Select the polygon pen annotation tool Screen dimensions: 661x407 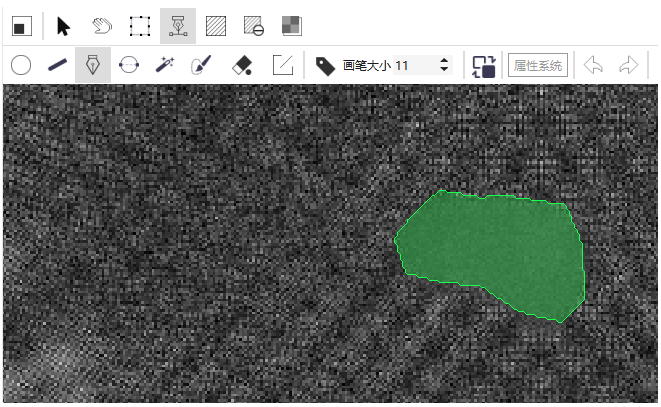[178, 25]
